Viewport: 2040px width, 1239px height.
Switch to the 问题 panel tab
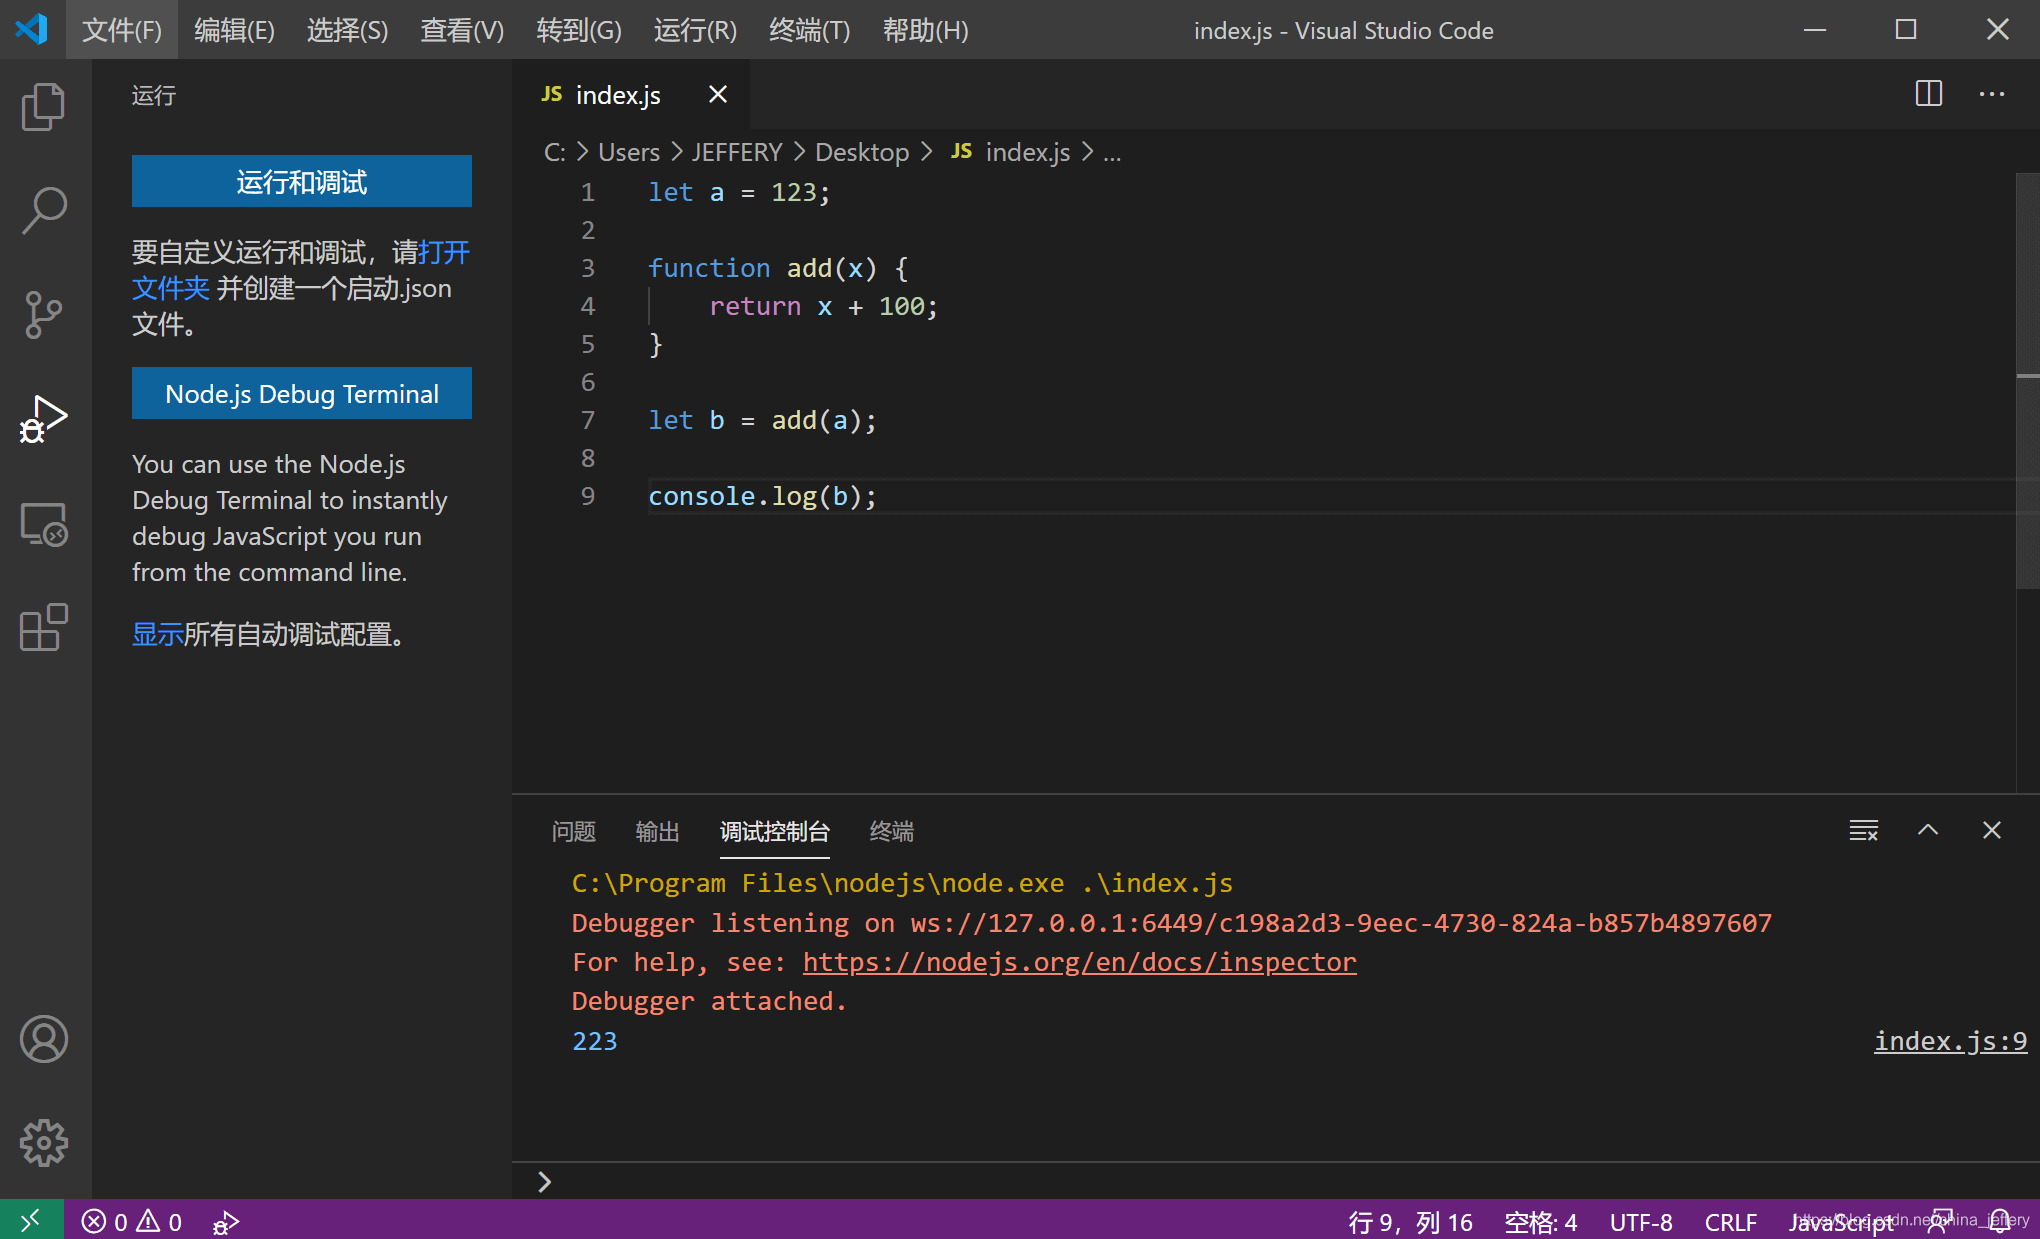(x=573, y=831)
